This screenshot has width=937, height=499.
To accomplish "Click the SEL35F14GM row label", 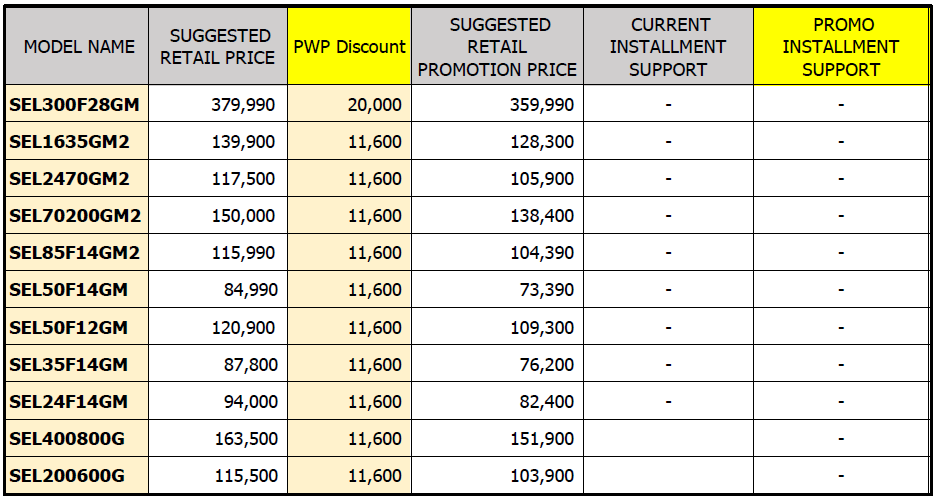I will (68, 364).
